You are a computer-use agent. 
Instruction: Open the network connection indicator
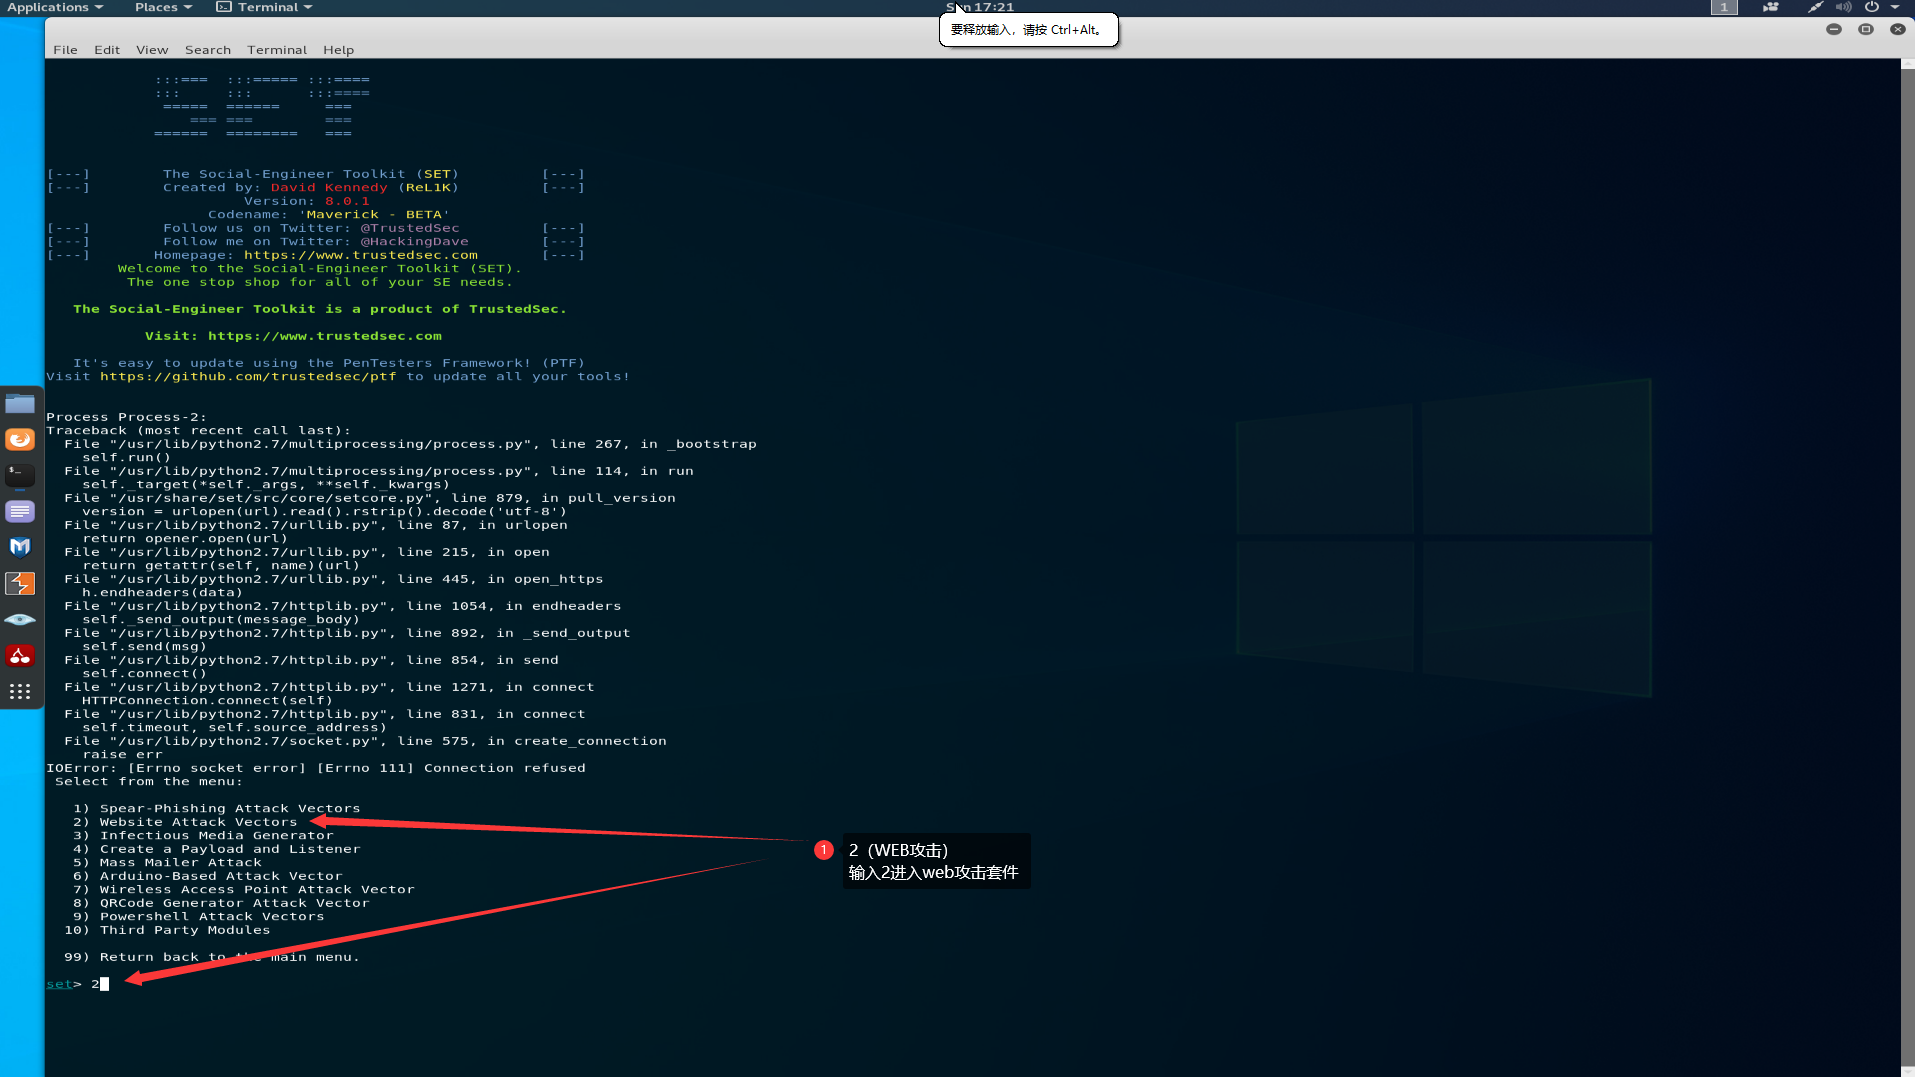[x=1815, y=7]
